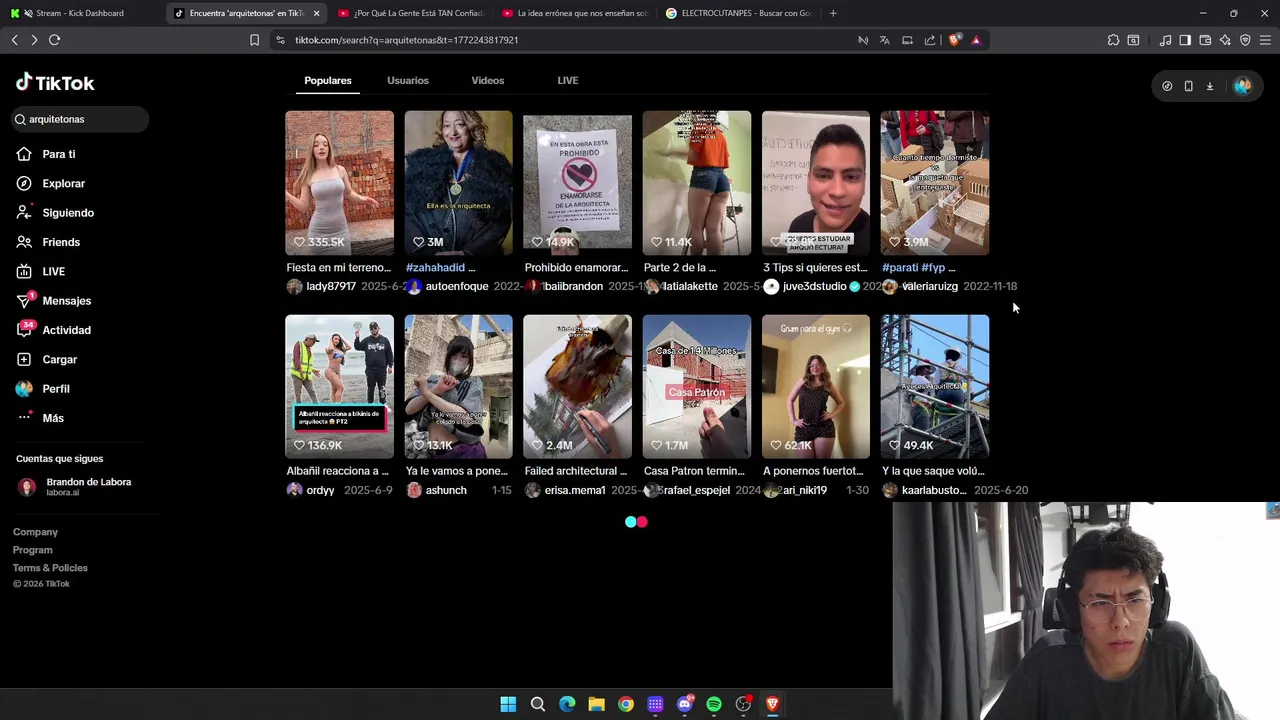Open the Casa Patron video thumbnail
This screenshot has width=1280, height=720.
click(696, 387)
